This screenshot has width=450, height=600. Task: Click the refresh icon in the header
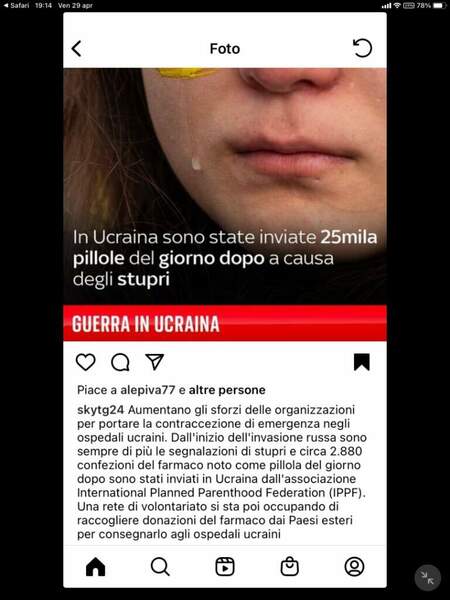[362, 48]
